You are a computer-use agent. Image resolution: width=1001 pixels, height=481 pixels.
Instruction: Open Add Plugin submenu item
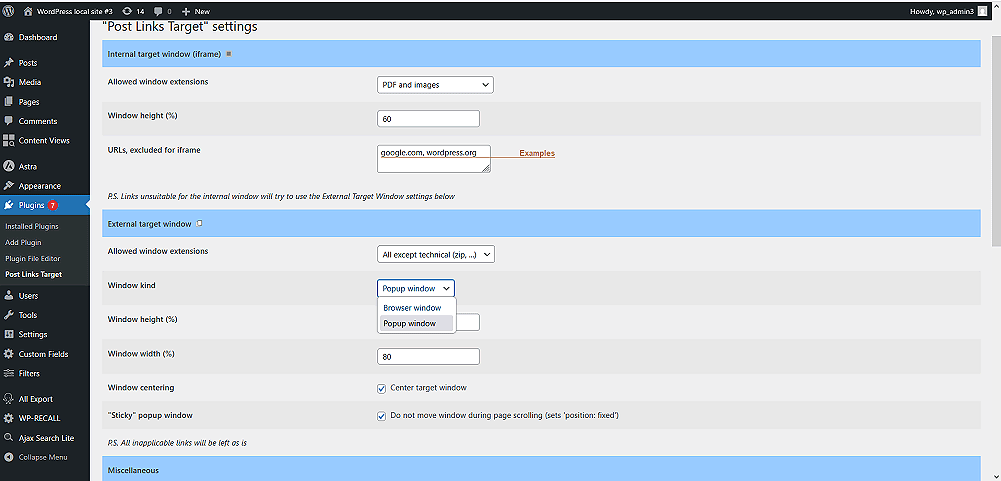(x=23, y=242)
